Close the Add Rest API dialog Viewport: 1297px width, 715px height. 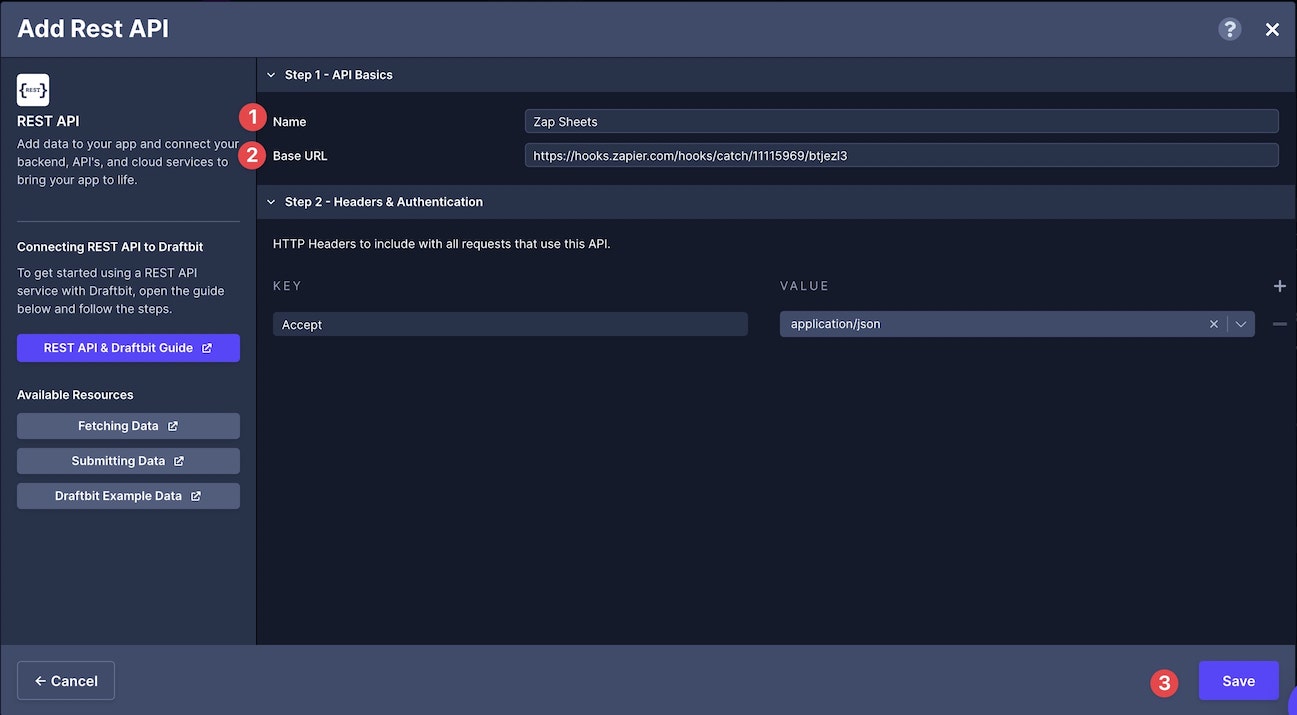coord(1272,30)
